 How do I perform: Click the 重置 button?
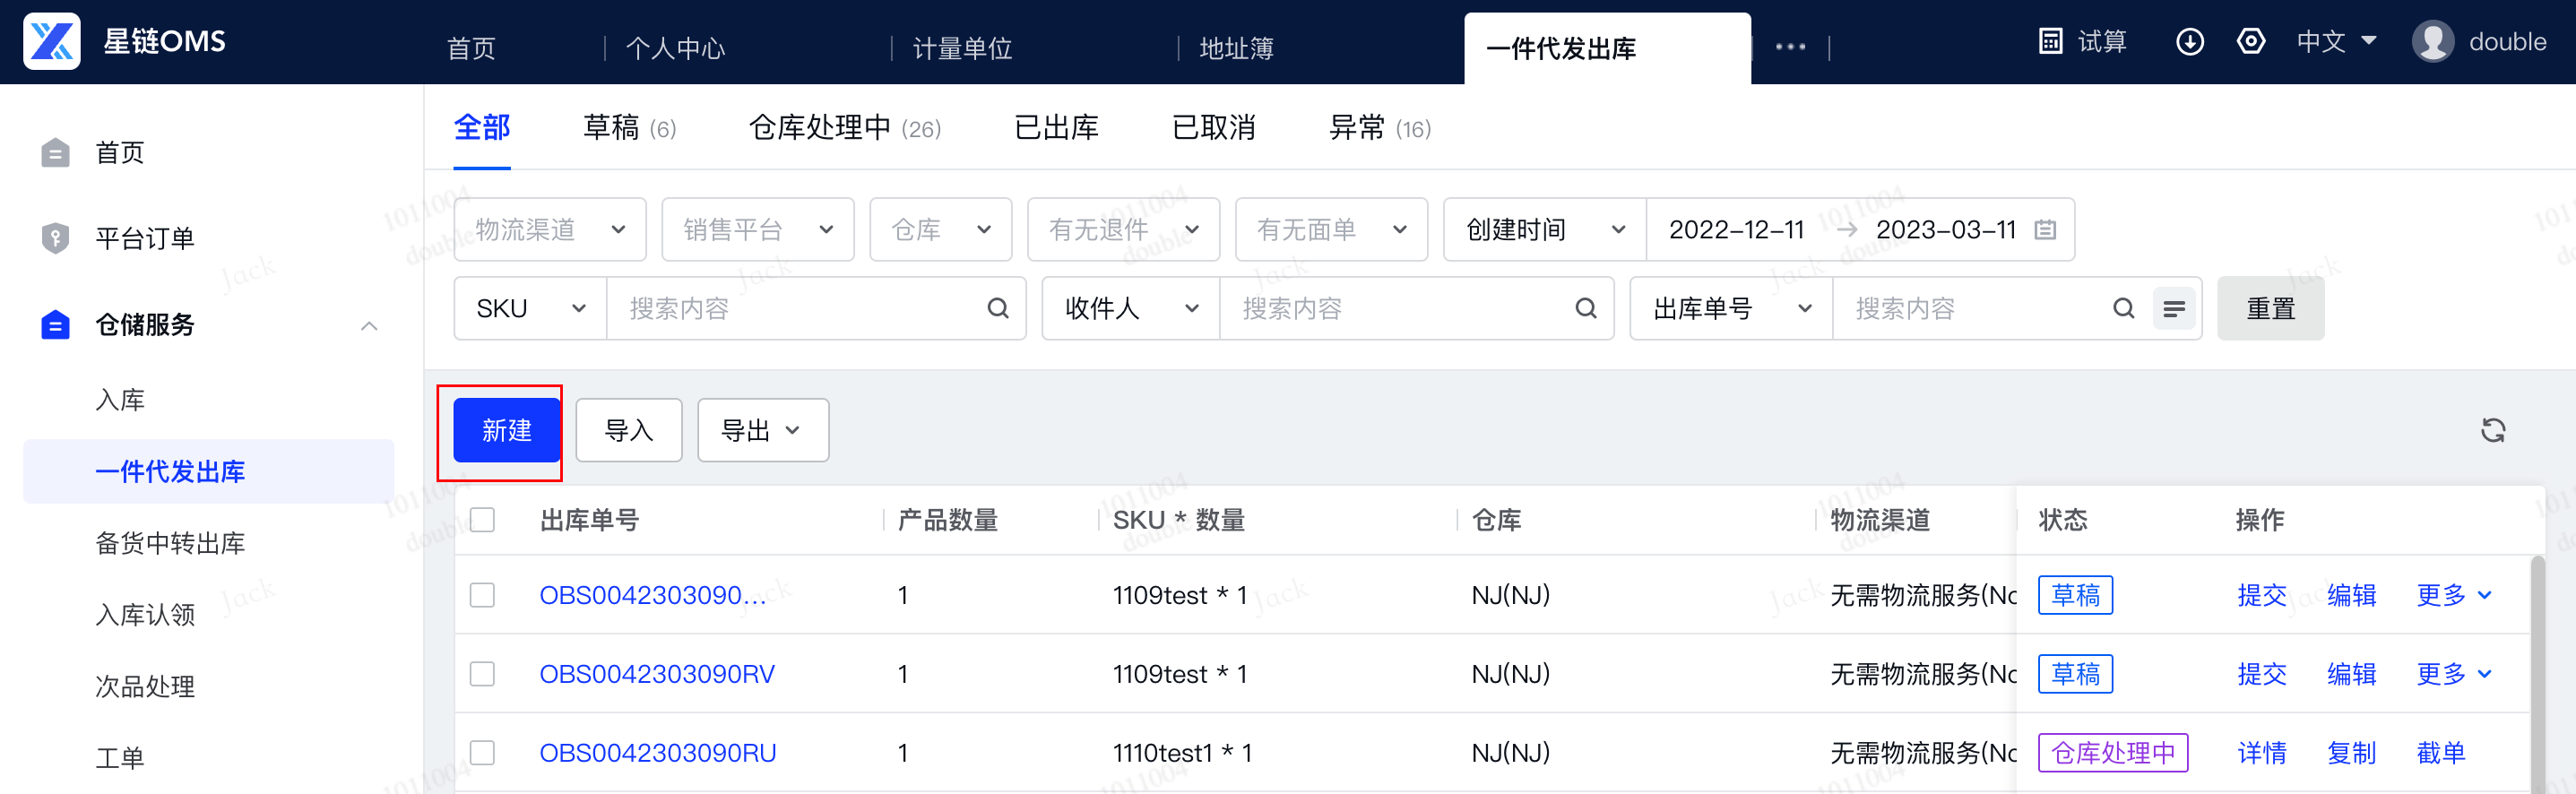[x=2270, y=308]
